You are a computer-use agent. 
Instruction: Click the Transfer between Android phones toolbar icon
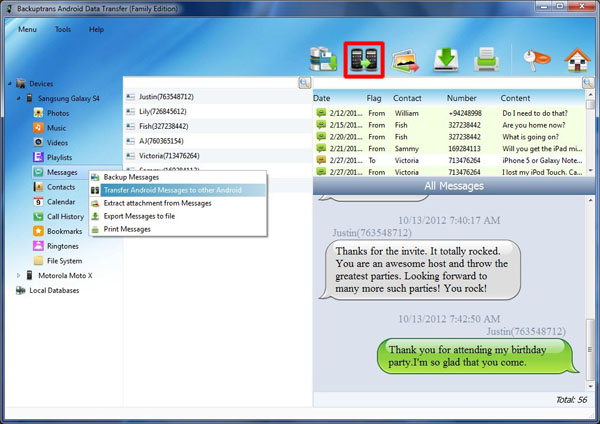click(364, 60)
